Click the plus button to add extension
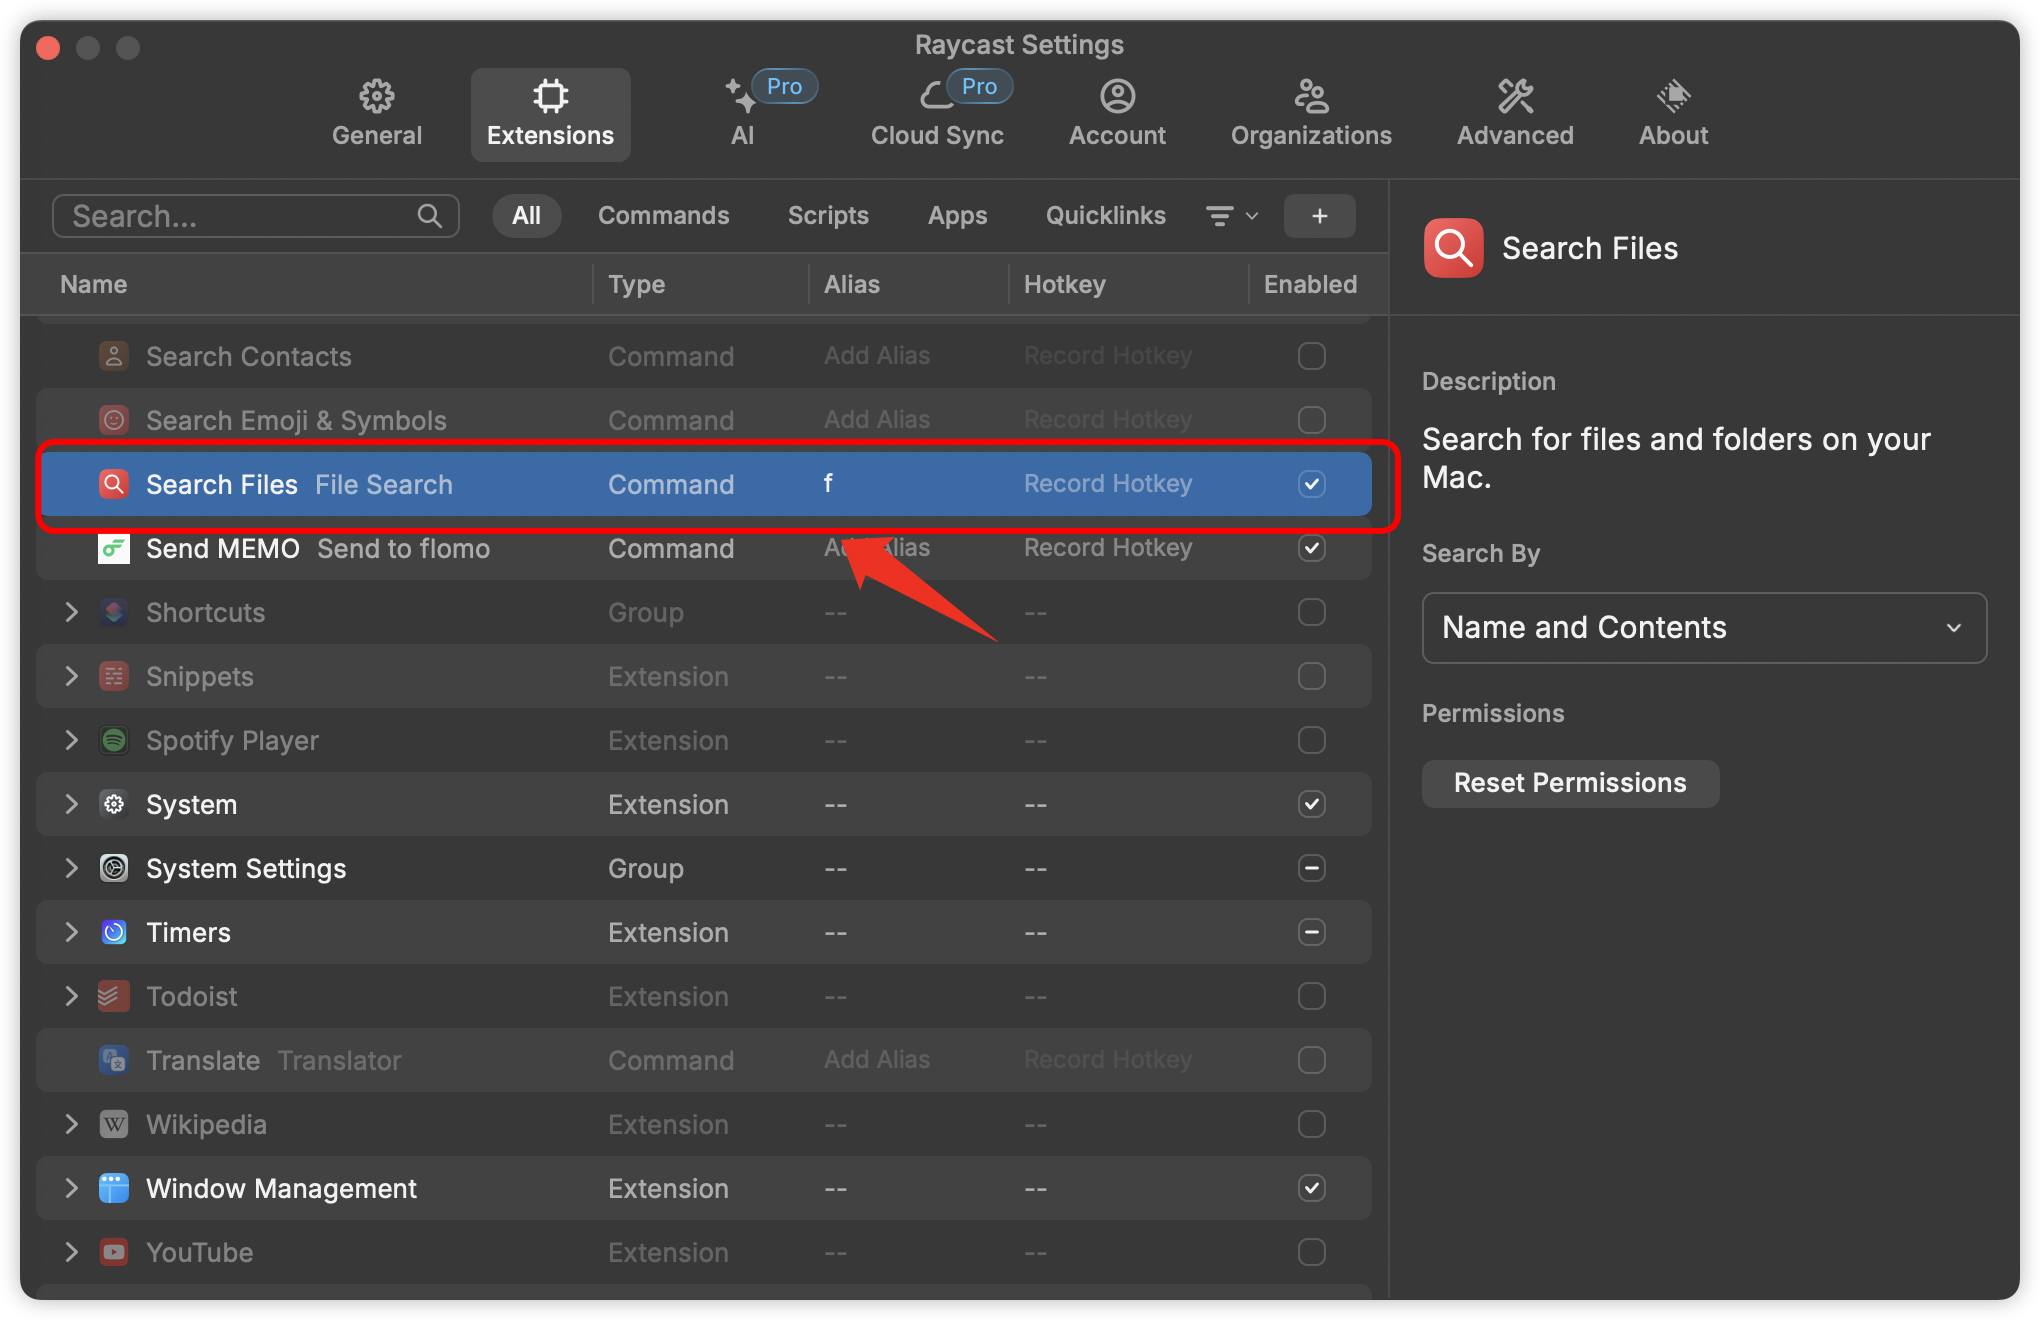The width and height of the screenshot is (2040, 1320). [1319, 216]
